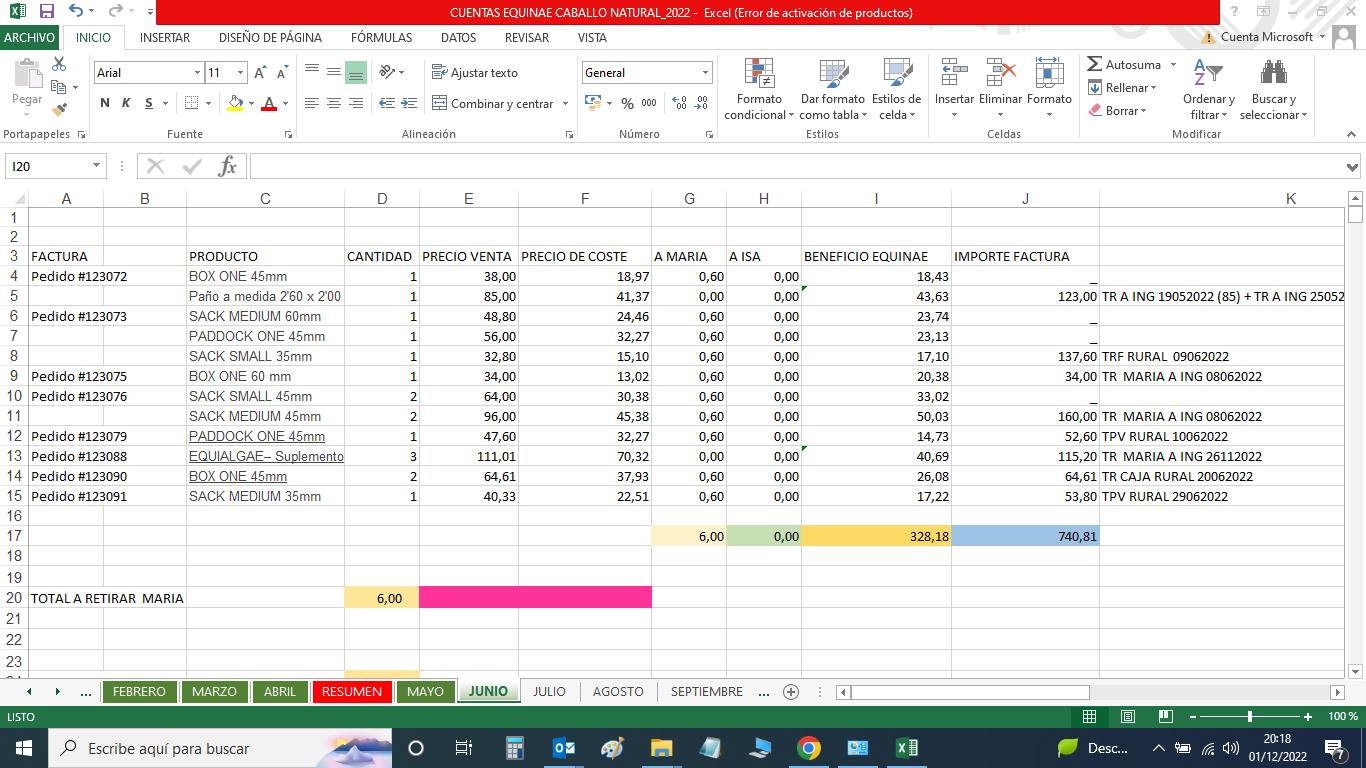Switch to the RESUMEN sheet tab
1366x768 pixels.
pos(351,691)
